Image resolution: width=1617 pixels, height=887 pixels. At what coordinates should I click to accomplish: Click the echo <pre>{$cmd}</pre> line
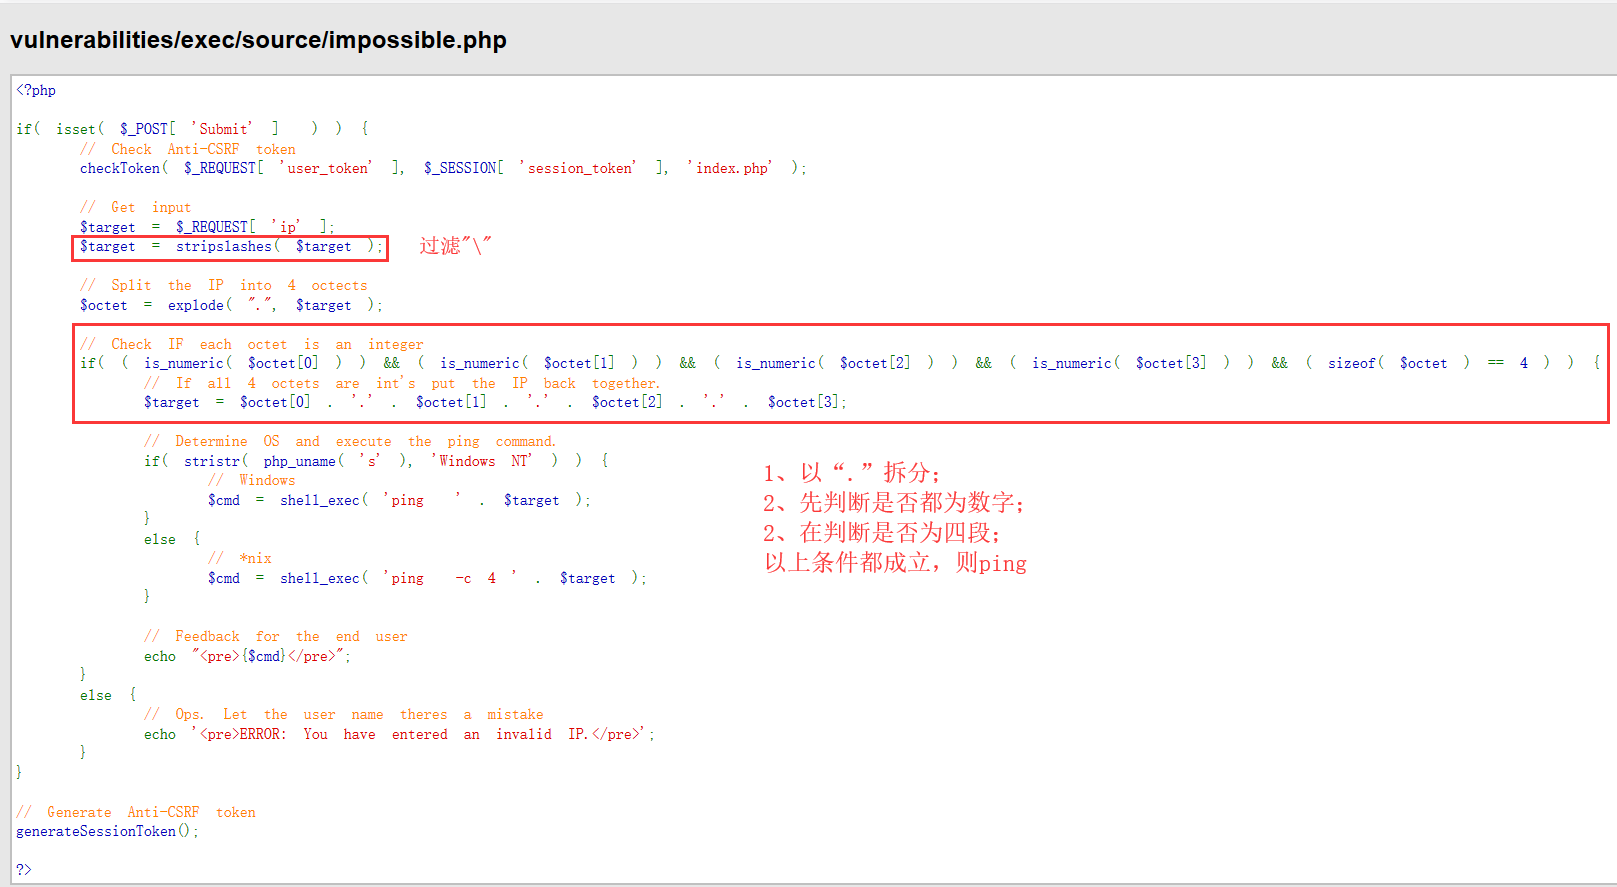[248, 656]
